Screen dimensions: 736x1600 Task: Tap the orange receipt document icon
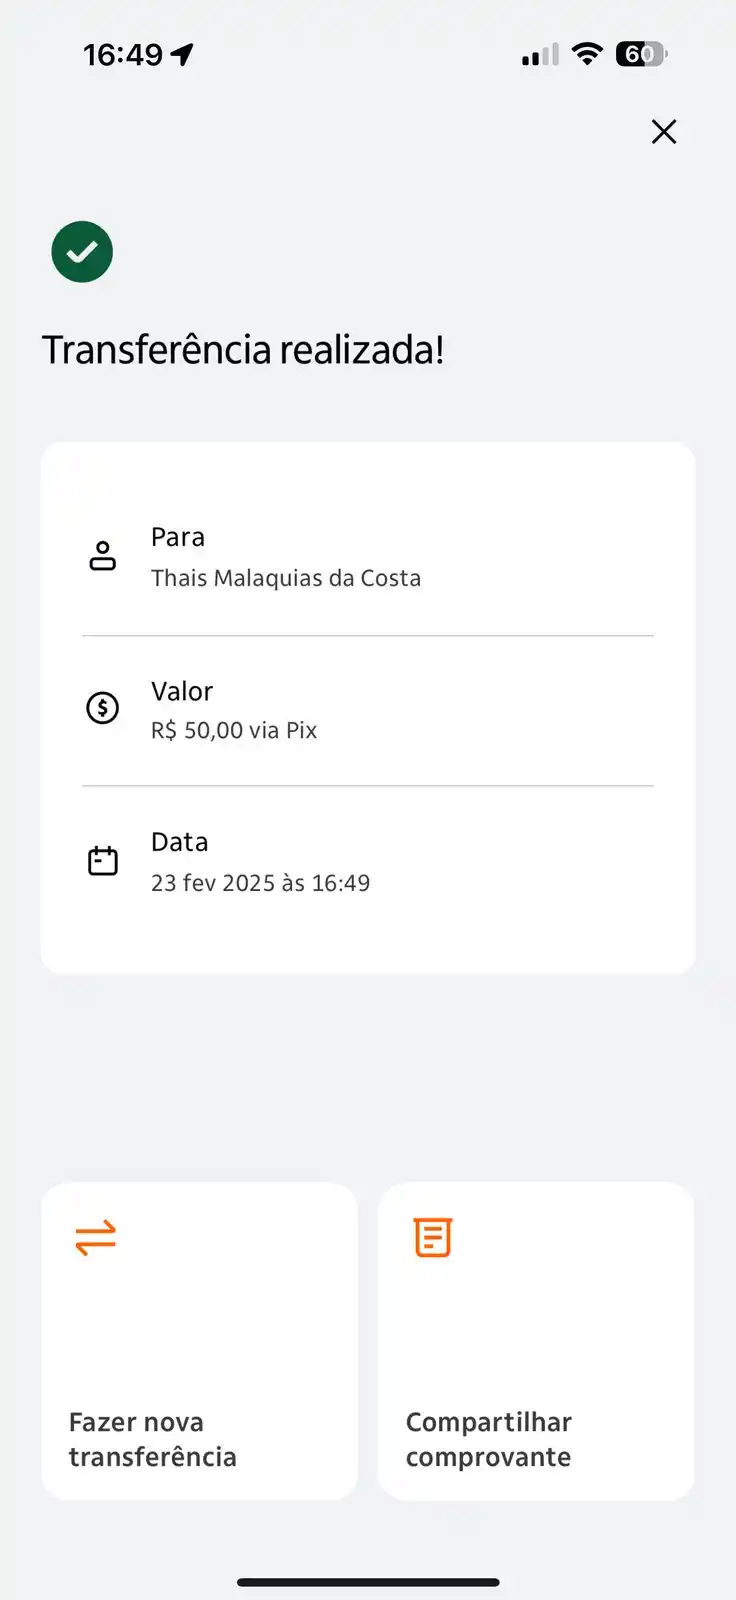[433, 1238]
